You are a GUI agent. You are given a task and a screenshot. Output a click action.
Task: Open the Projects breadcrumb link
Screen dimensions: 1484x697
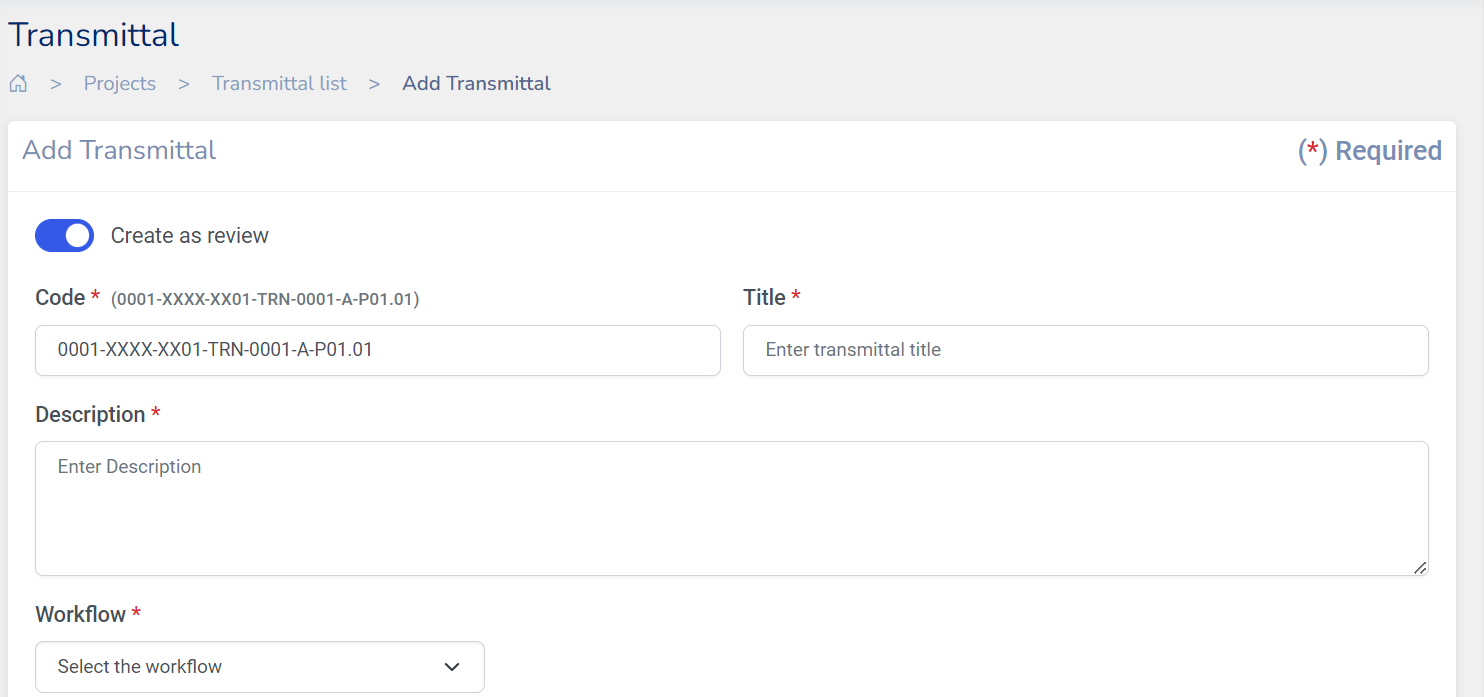[x=120, y=84]
